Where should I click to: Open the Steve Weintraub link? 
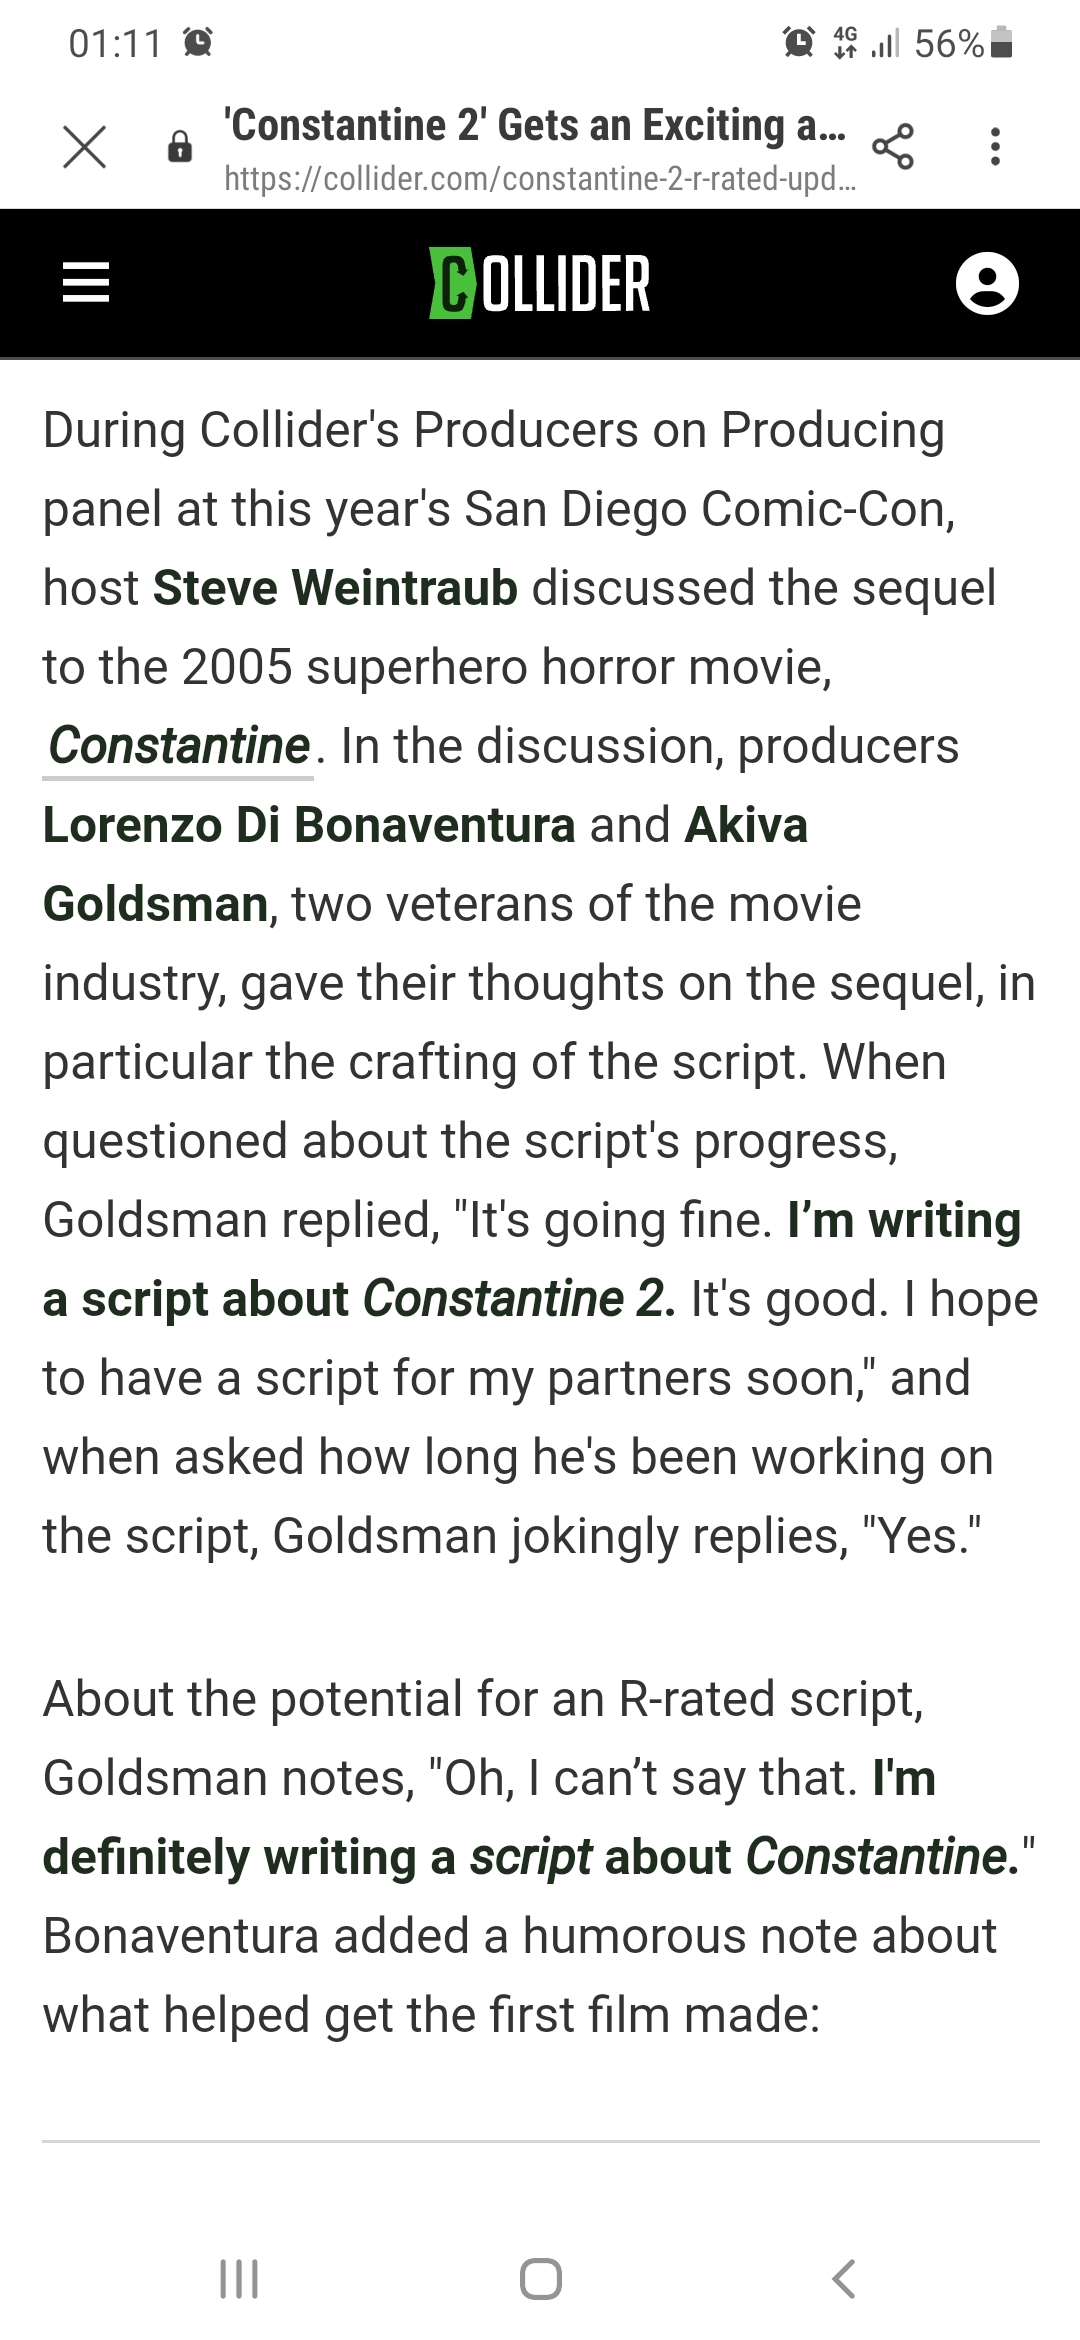pos(335,588)
